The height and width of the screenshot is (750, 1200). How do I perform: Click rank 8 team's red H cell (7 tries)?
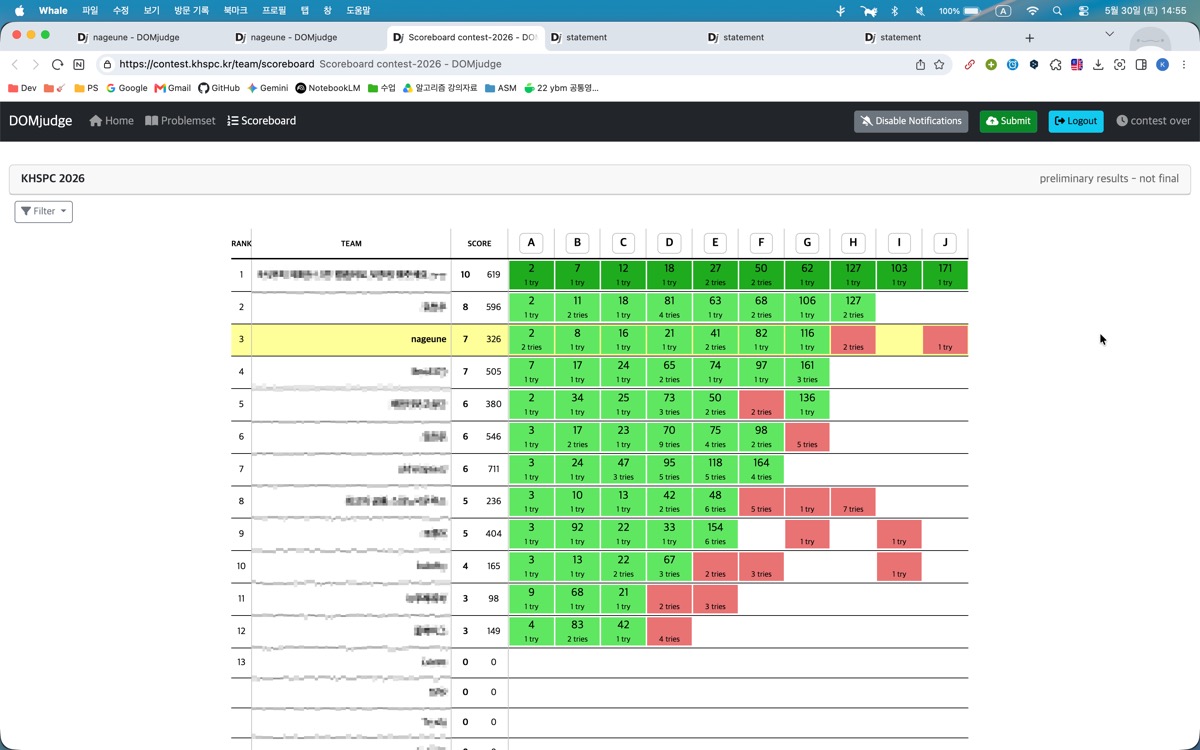[x=853, y=502]
